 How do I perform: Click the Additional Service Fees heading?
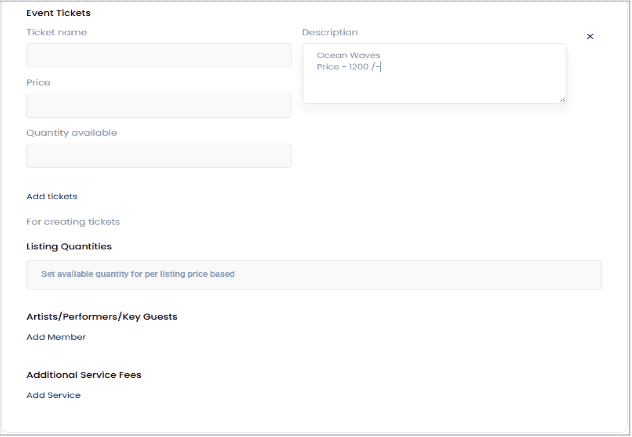tap(83, 374)
